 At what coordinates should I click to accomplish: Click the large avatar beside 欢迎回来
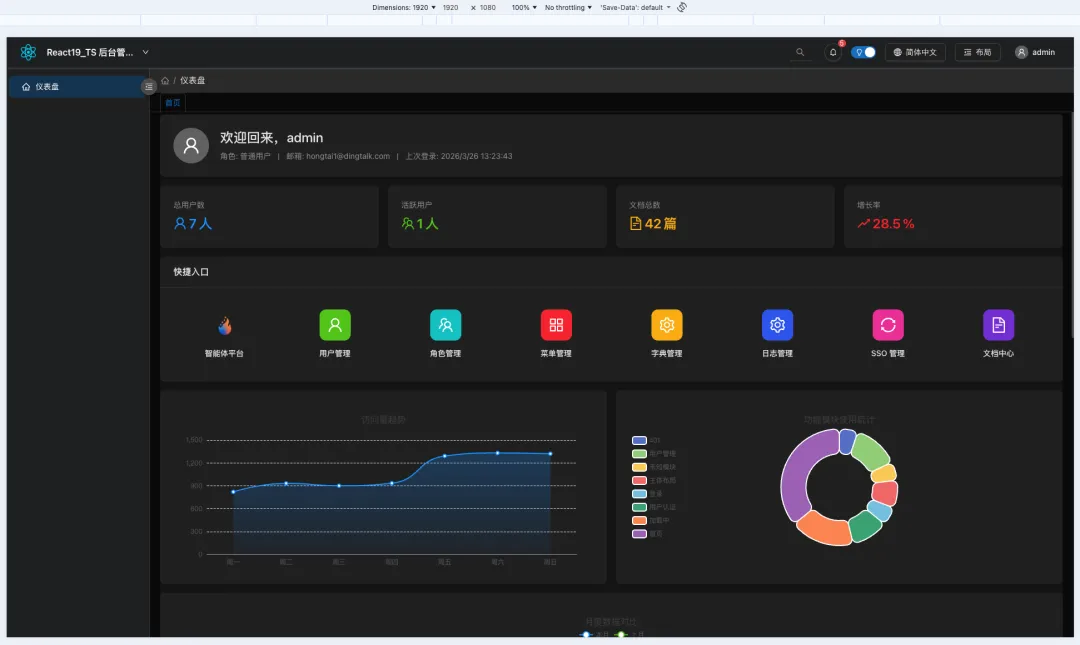point(191,145)
